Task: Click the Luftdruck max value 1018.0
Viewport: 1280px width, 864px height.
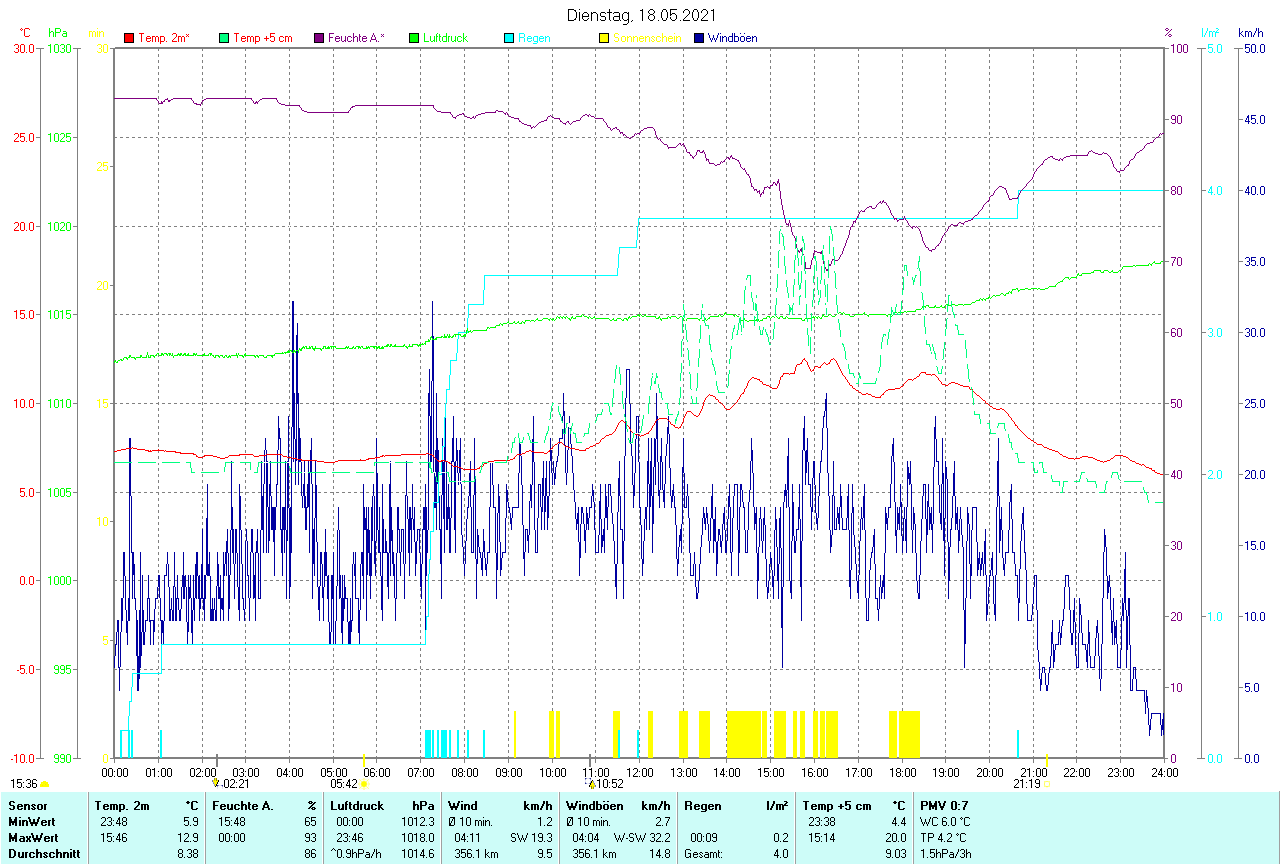Action: tap(418, 838)
